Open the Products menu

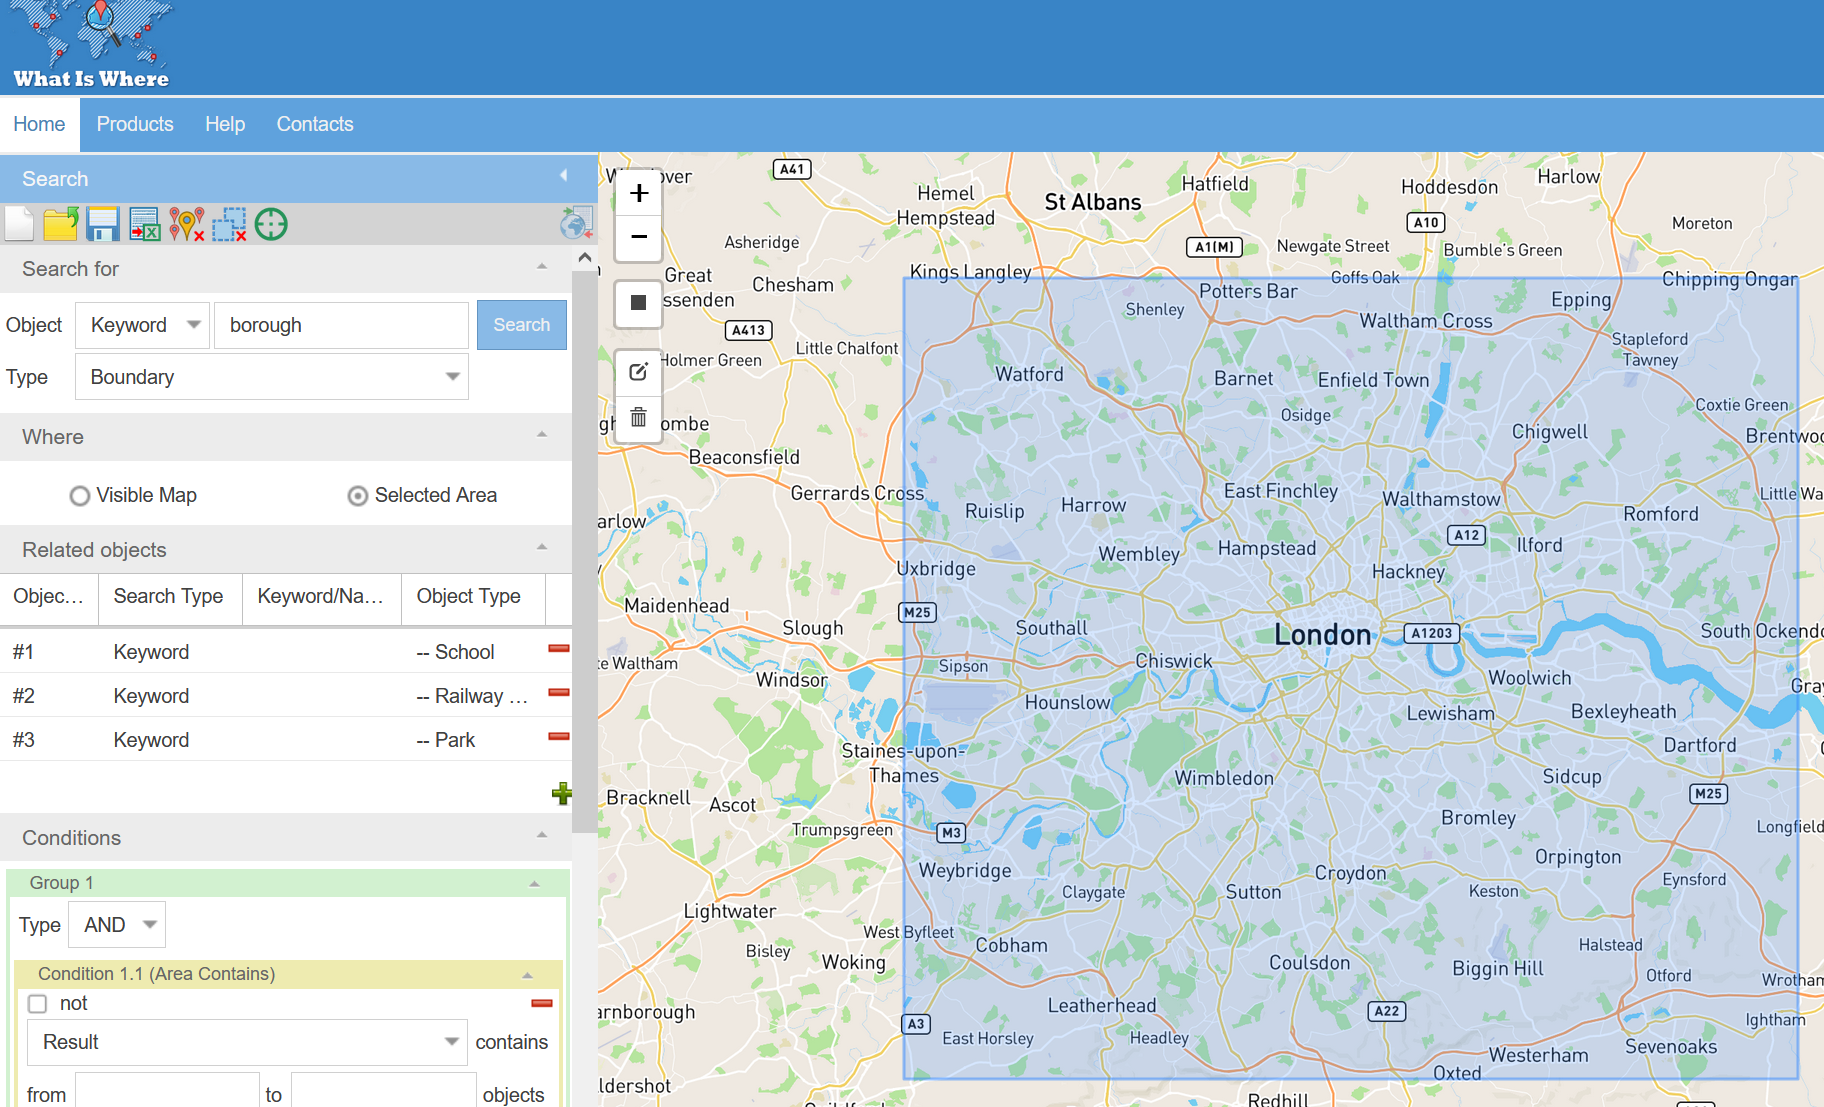pos(135,124)
